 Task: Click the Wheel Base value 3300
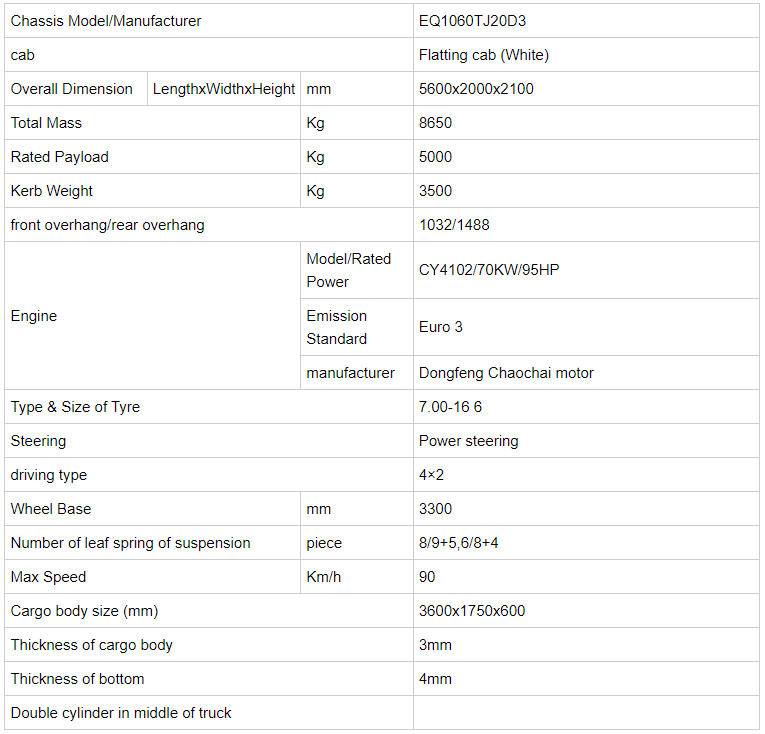[x=435, y=509]
